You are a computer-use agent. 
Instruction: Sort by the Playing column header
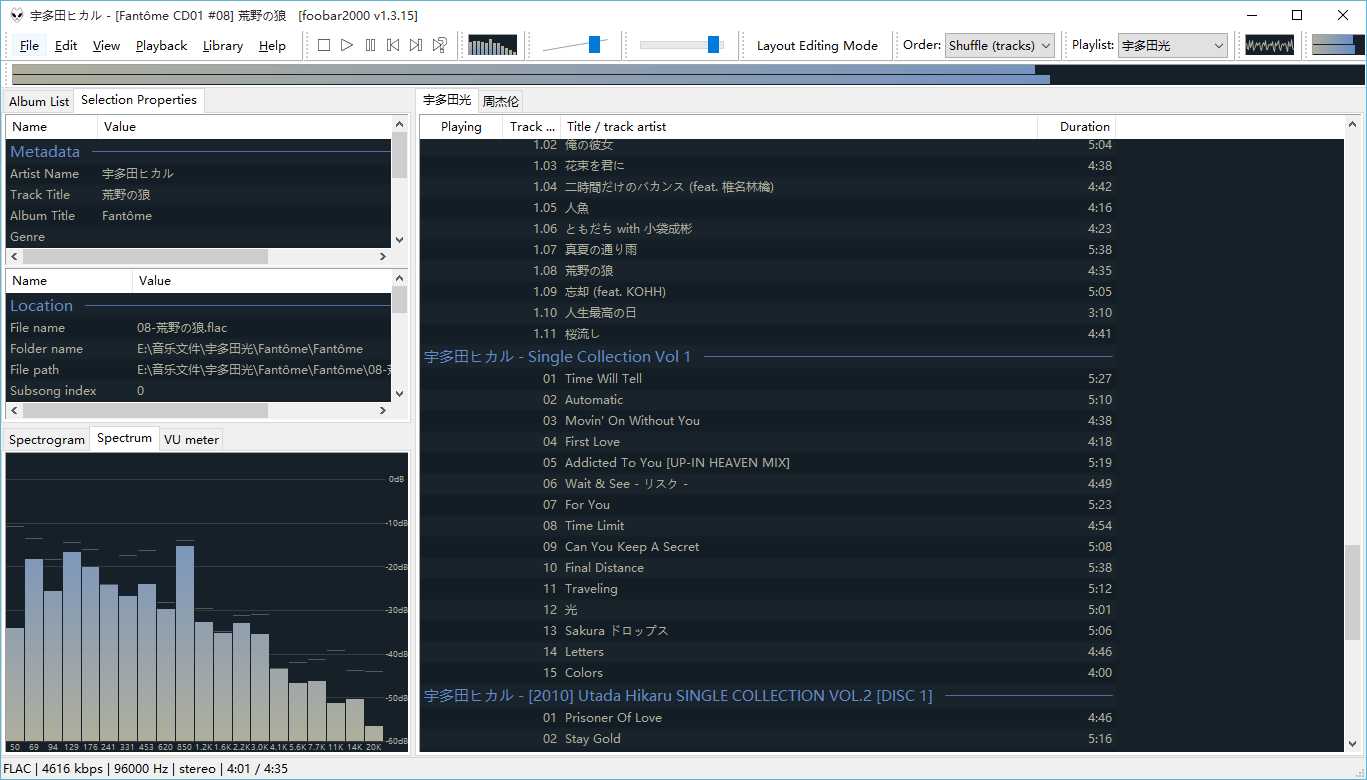point(461,126)
